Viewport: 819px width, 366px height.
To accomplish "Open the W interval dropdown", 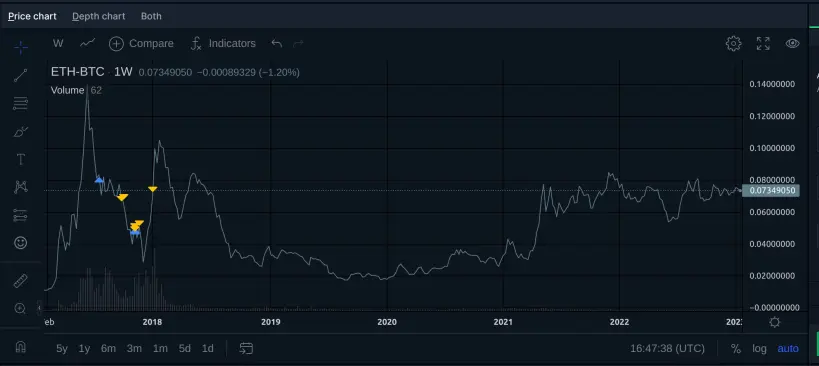I will click(x=58, y=44).
